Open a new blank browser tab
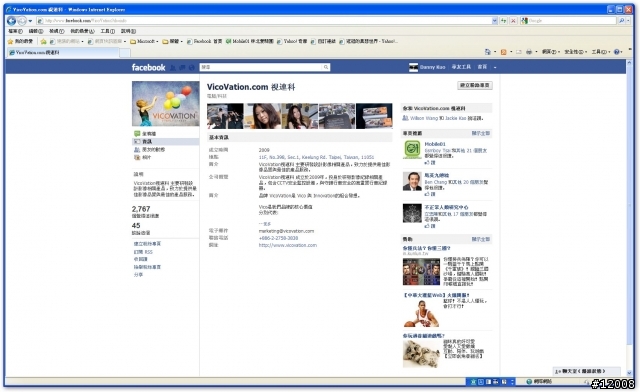640x392 pixels. click(125, 53)
